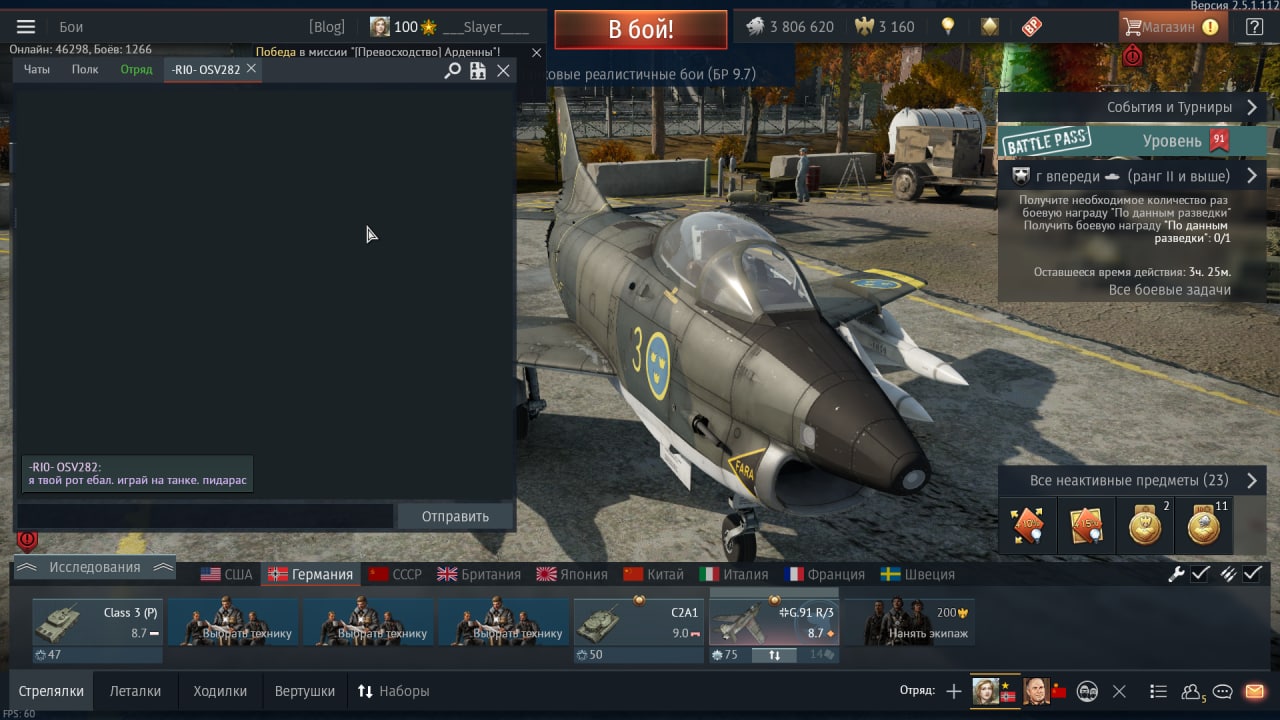Open the red BP battle pass tag

(1032, 27)
